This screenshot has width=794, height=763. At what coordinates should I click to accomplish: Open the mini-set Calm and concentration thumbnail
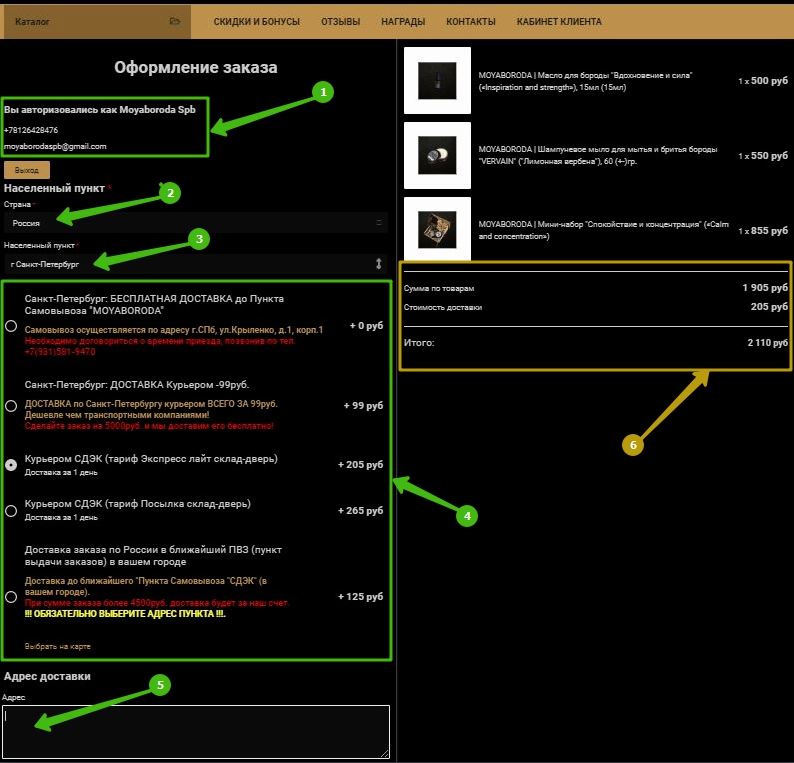(x=438, y=229)
